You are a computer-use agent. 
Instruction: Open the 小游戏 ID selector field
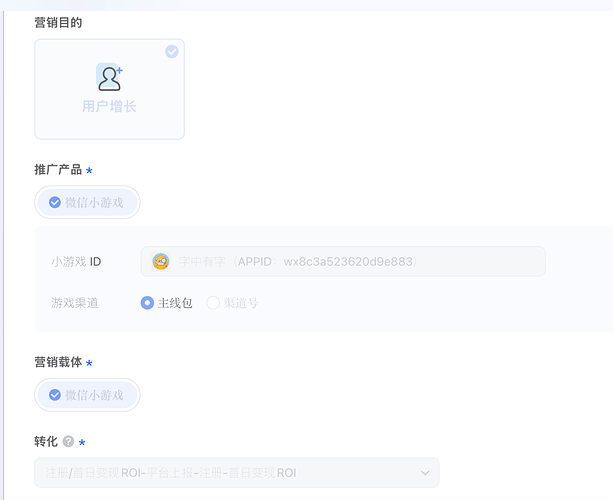343,262
